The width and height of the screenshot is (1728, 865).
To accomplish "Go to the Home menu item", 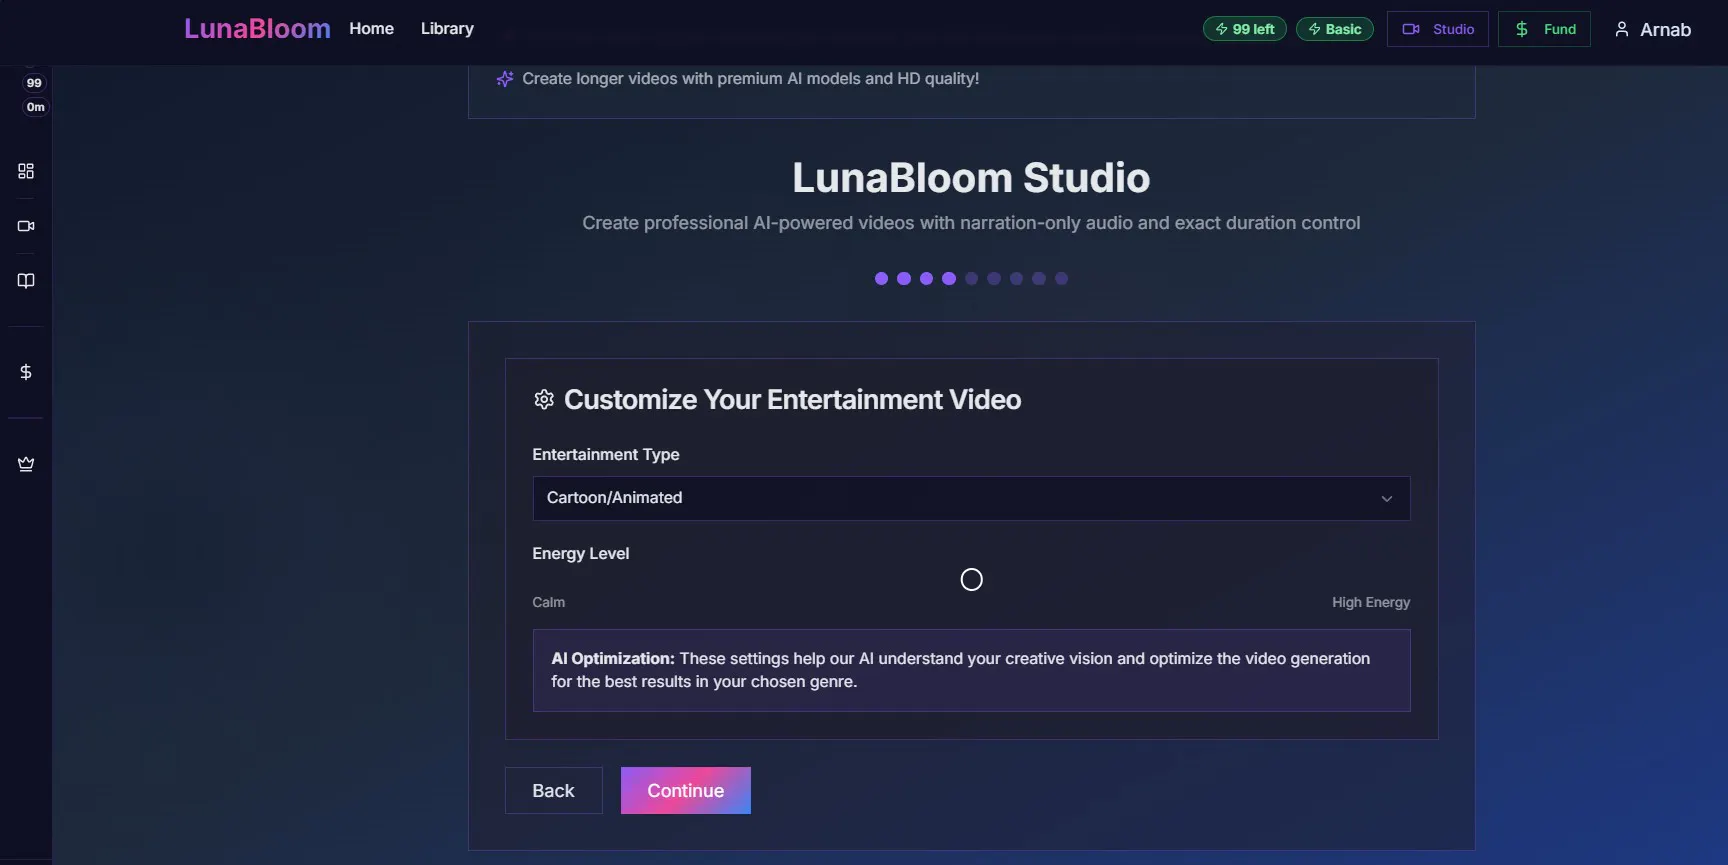I will 371,29.
